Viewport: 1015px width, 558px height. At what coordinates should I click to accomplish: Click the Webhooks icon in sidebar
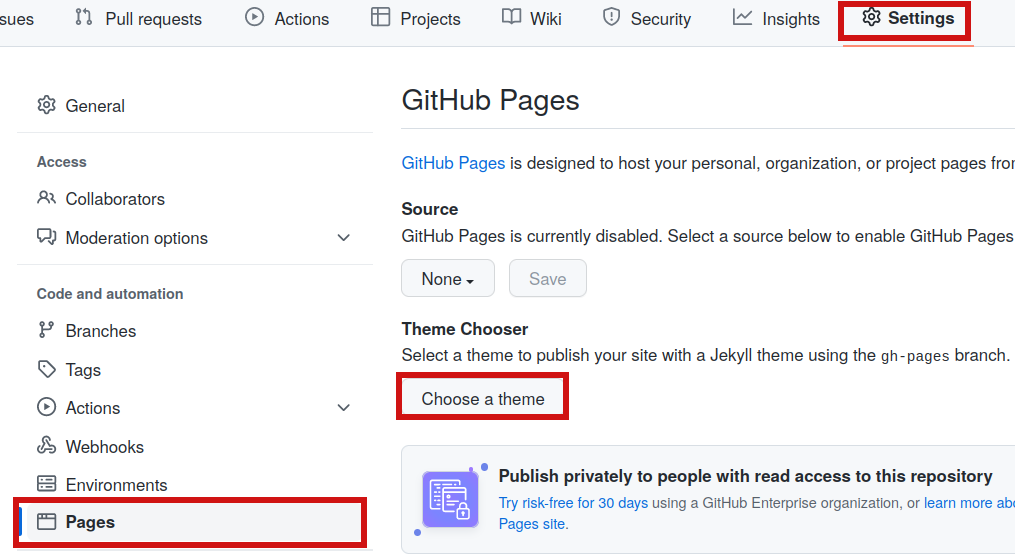46,446
